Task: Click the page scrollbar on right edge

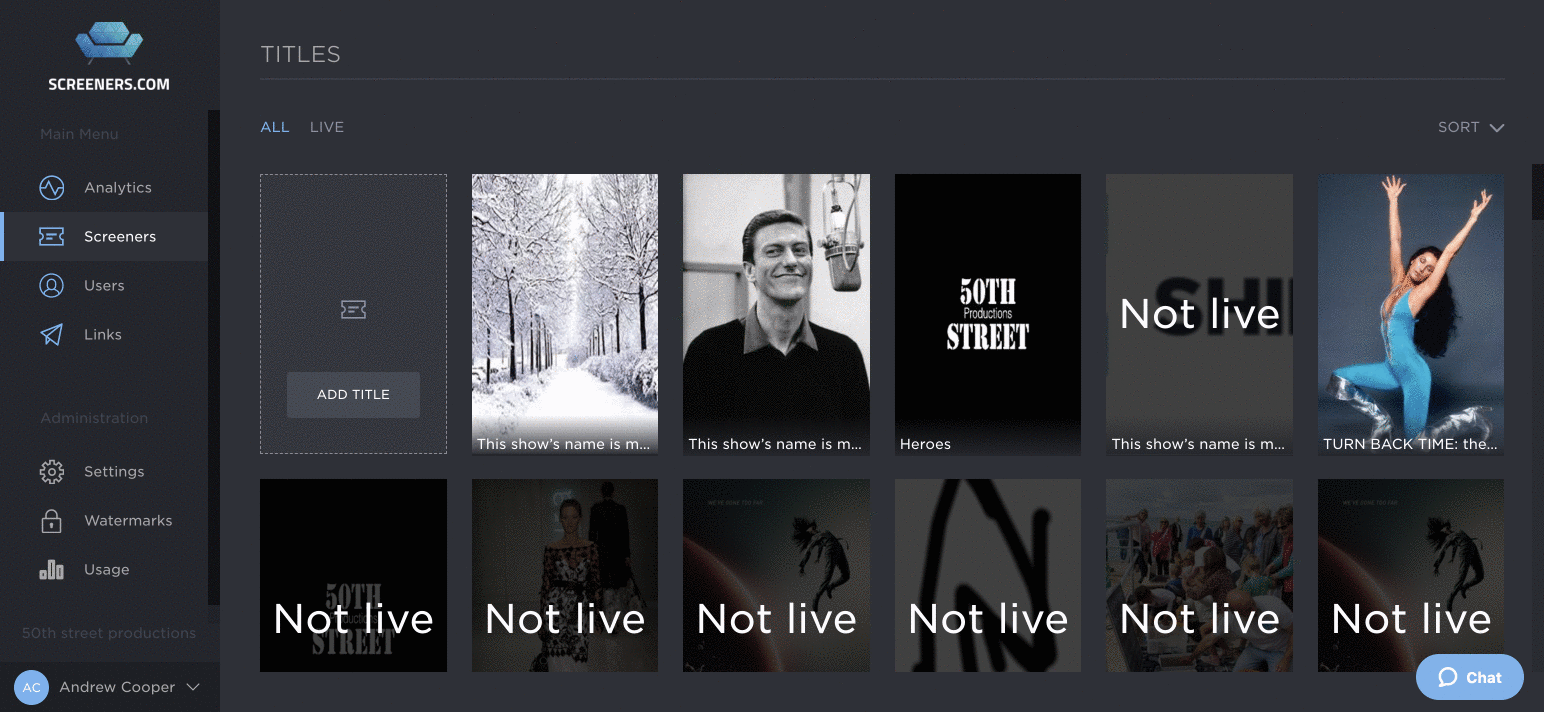Action: coord(1538,192)
